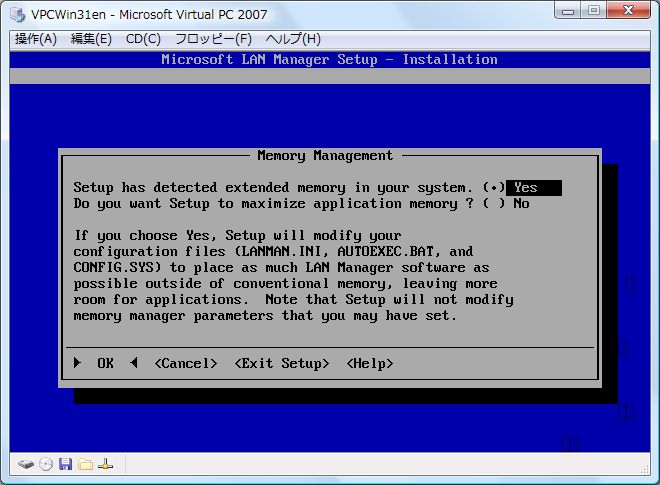Click the network adapter status icon
660x485 pixels.
[105, 464]
